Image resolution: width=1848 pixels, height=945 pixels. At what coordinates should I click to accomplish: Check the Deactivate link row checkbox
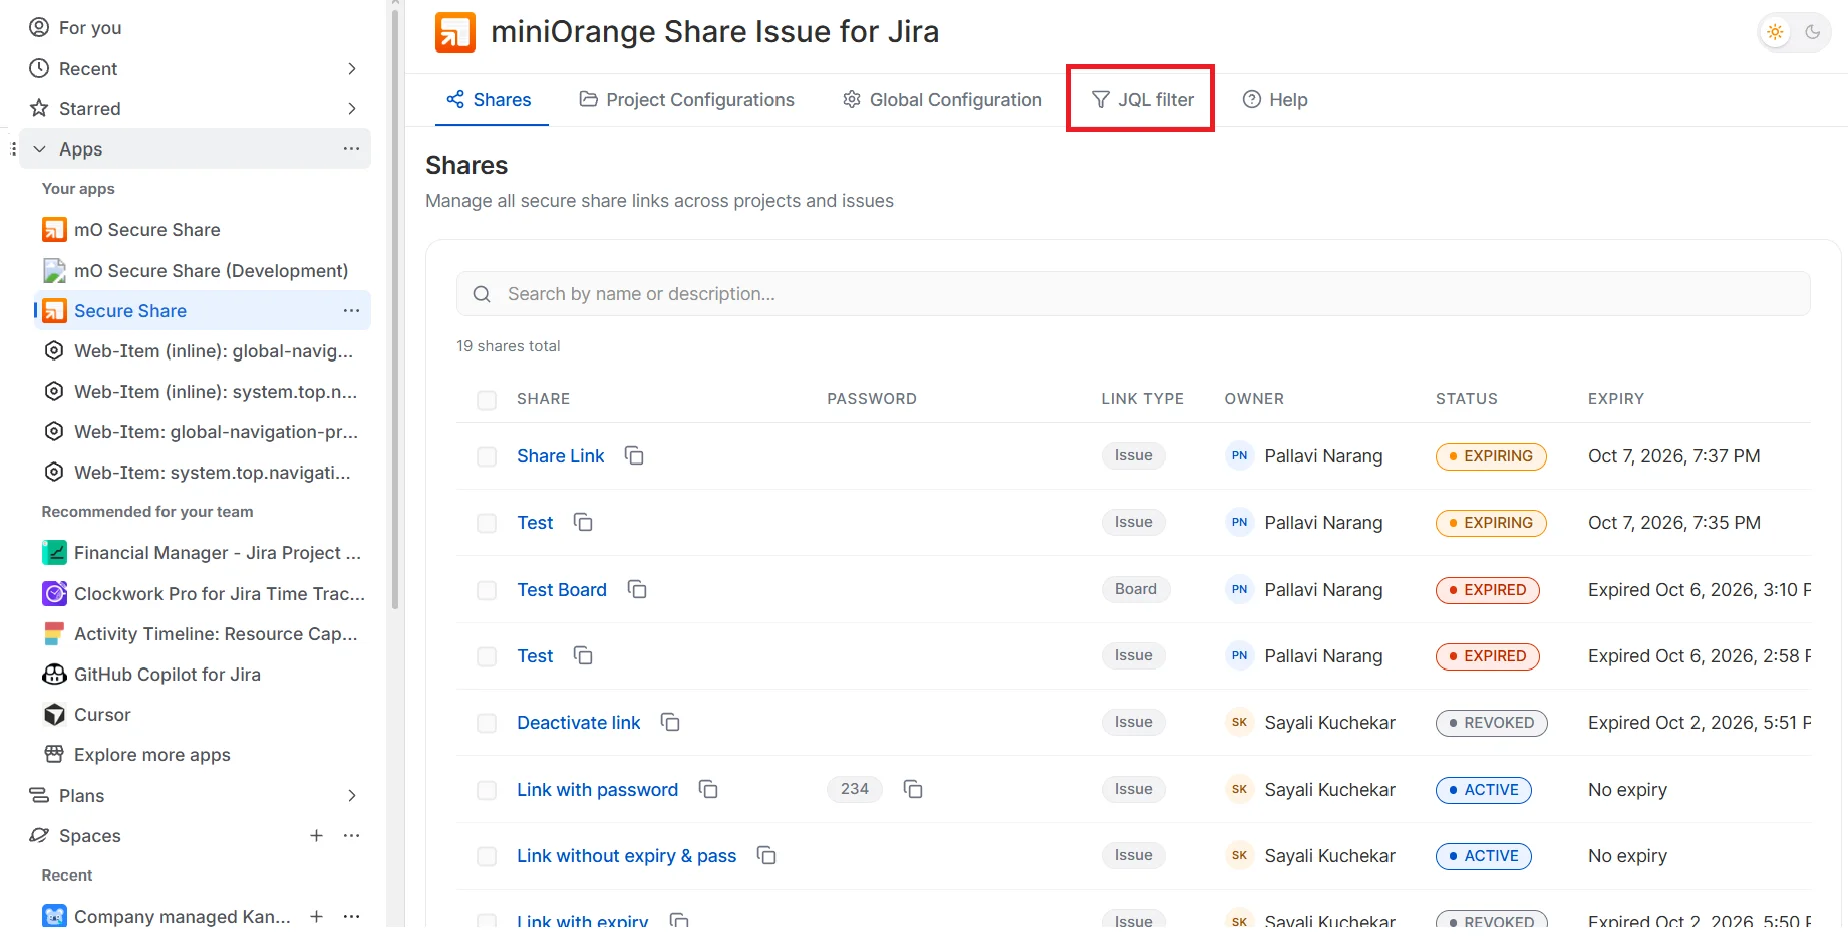click(x=487, y=724)
